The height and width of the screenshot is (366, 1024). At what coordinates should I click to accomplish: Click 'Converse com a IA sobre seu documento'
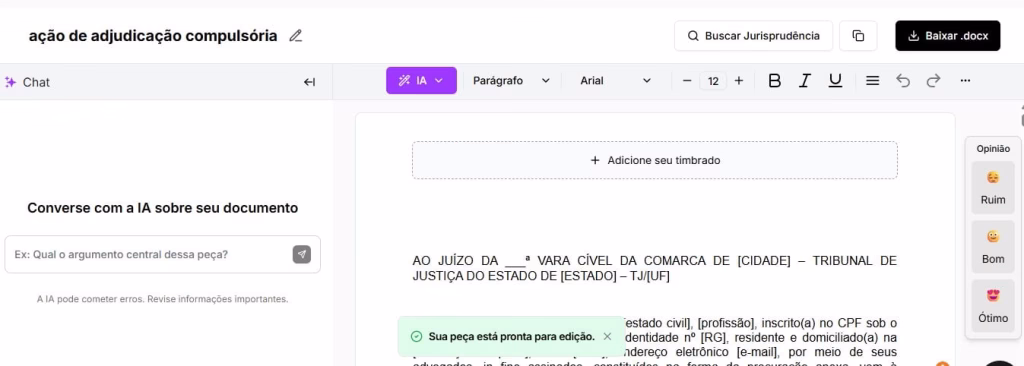(x=163, y=208)
